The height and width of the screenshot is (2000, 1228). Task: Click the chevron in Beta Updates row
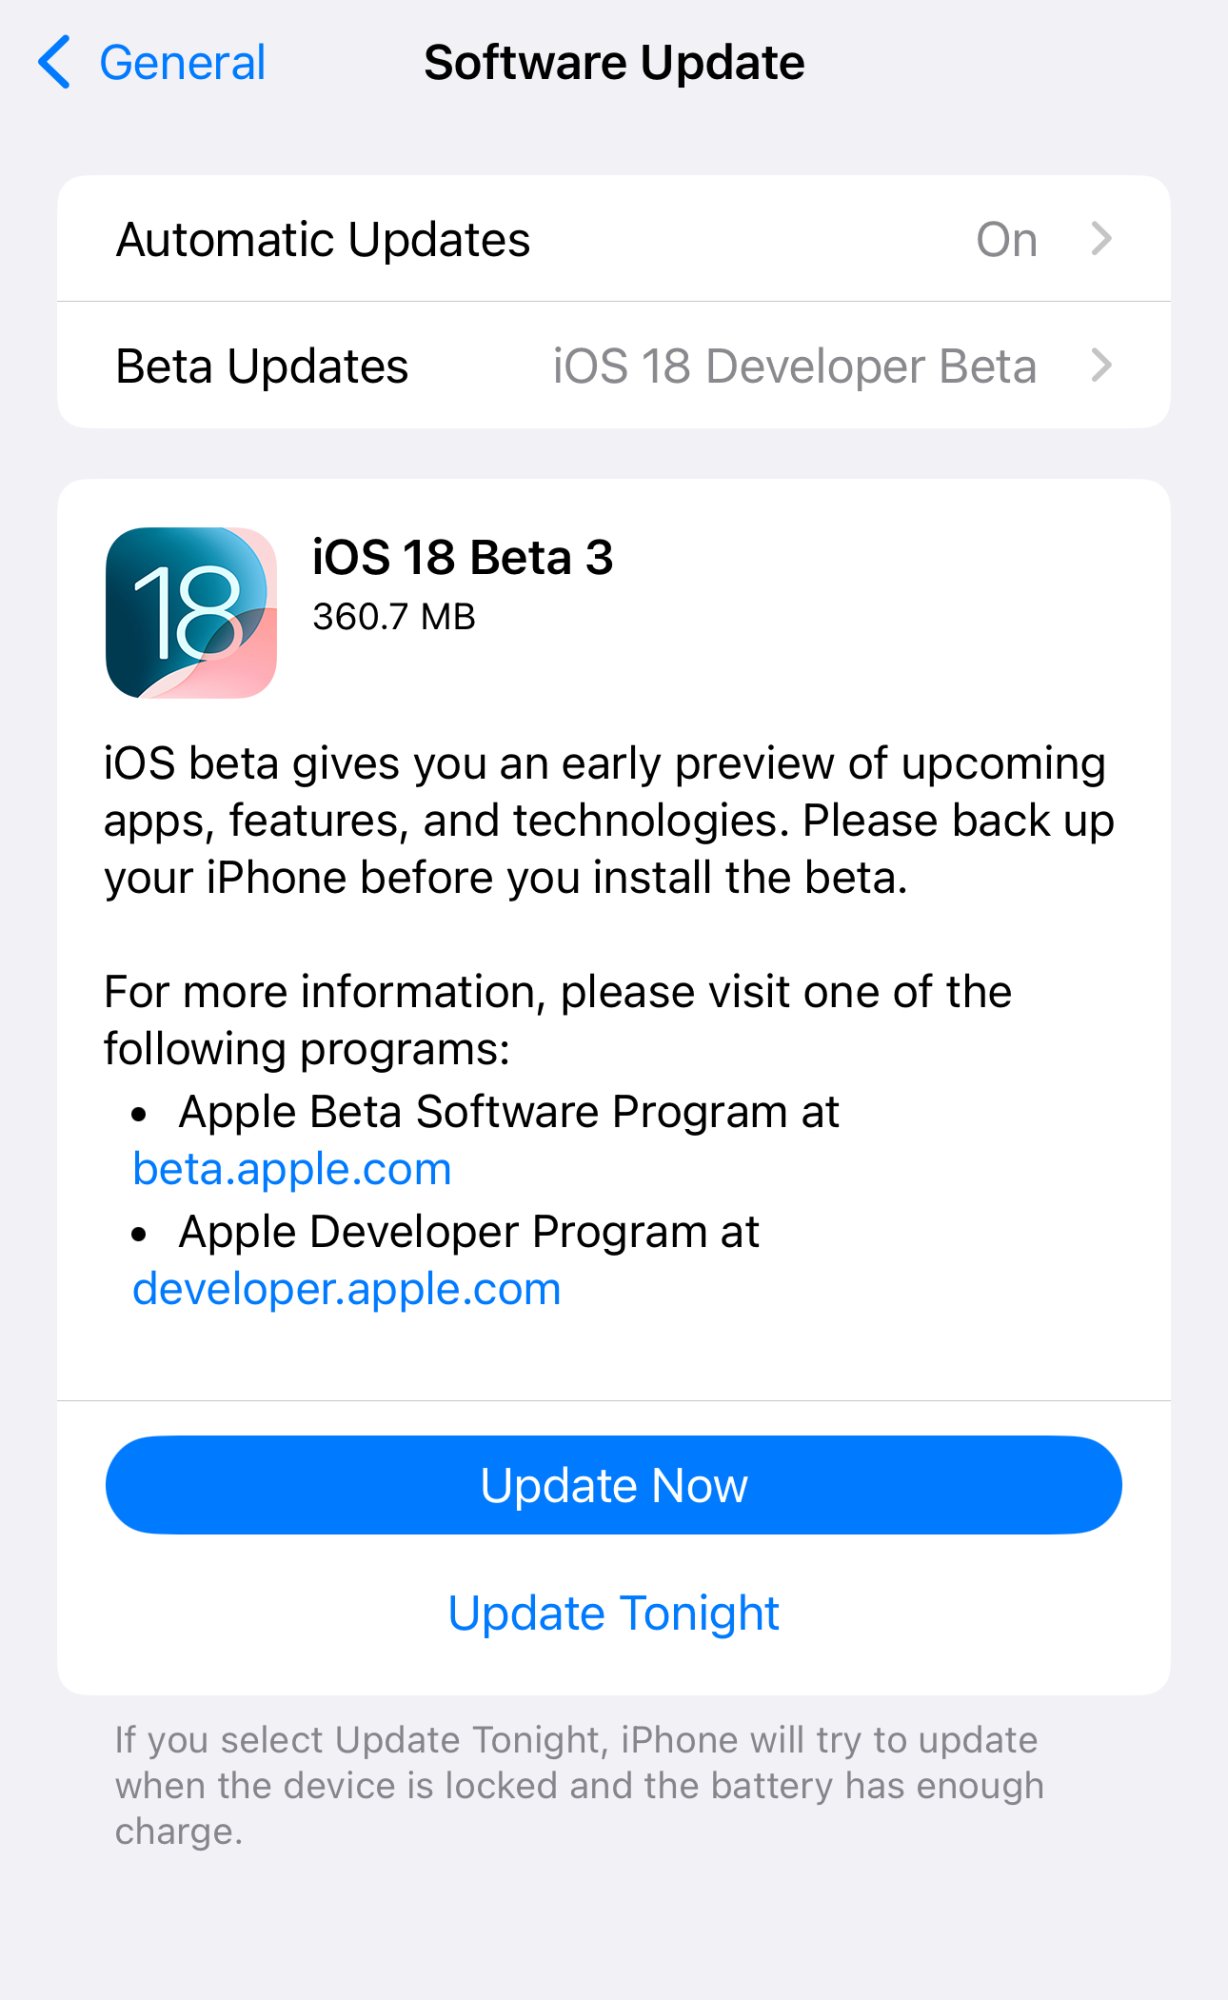click(1101, 365)
